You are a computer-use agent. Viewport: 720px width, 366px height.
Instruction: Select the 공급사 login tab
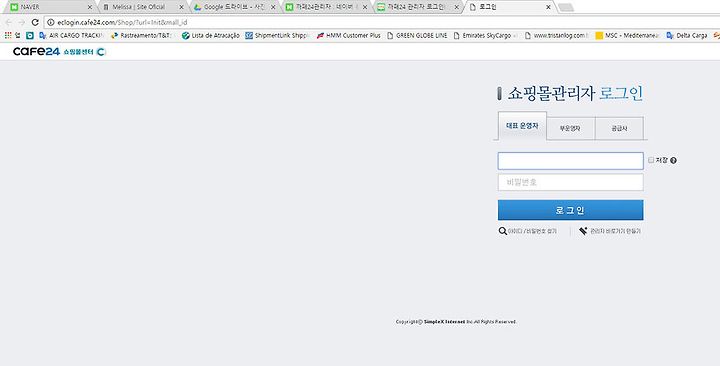point(619,129)
